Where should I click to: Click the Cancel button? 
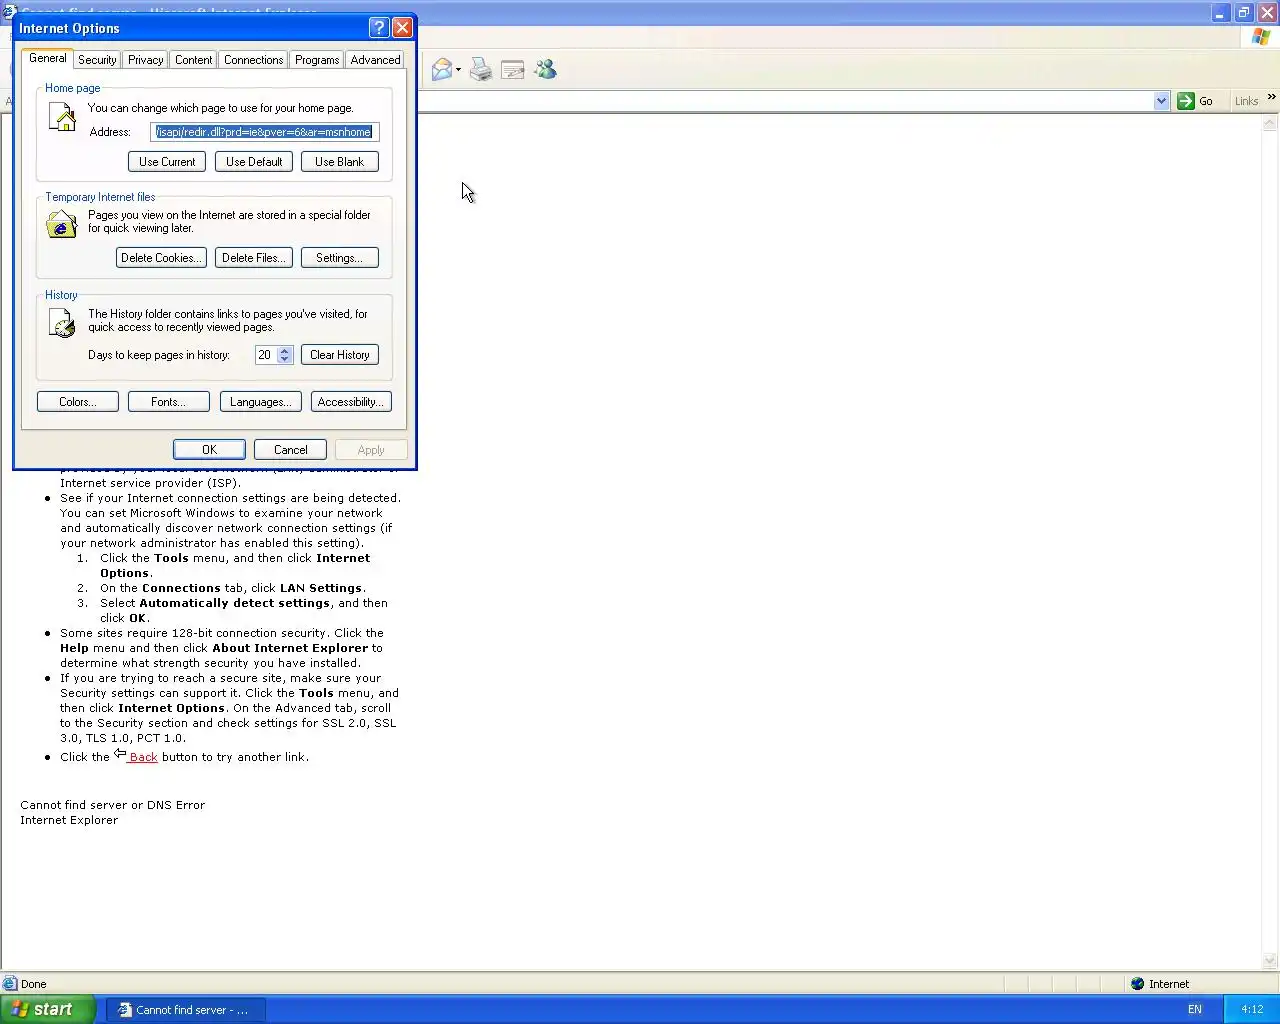click(291, 450)
